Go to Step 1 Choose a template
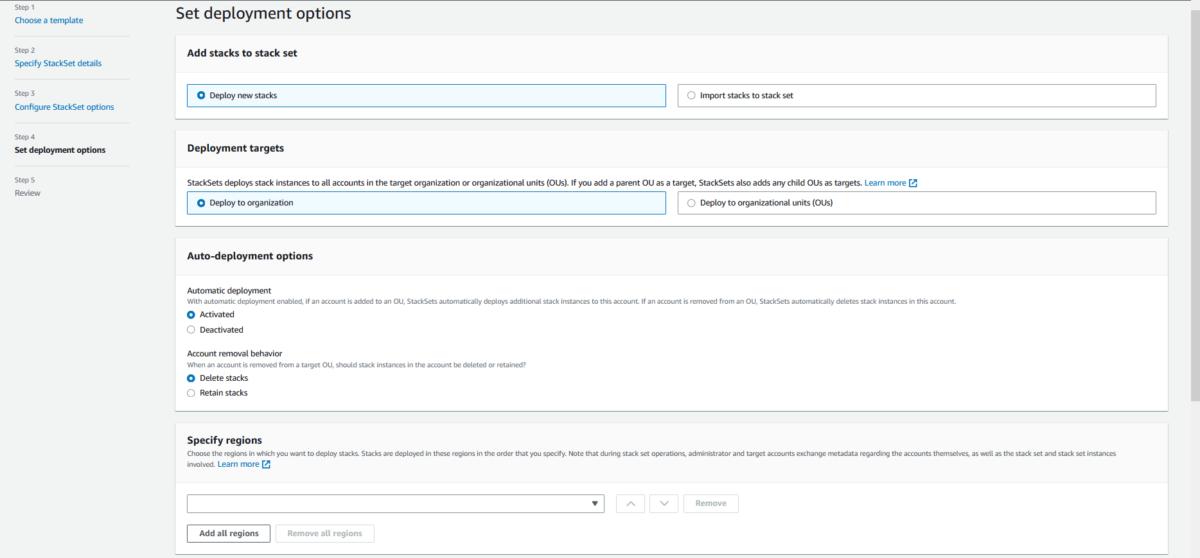The height and width of the screenshot is (558, 1200). pos(49,20)
